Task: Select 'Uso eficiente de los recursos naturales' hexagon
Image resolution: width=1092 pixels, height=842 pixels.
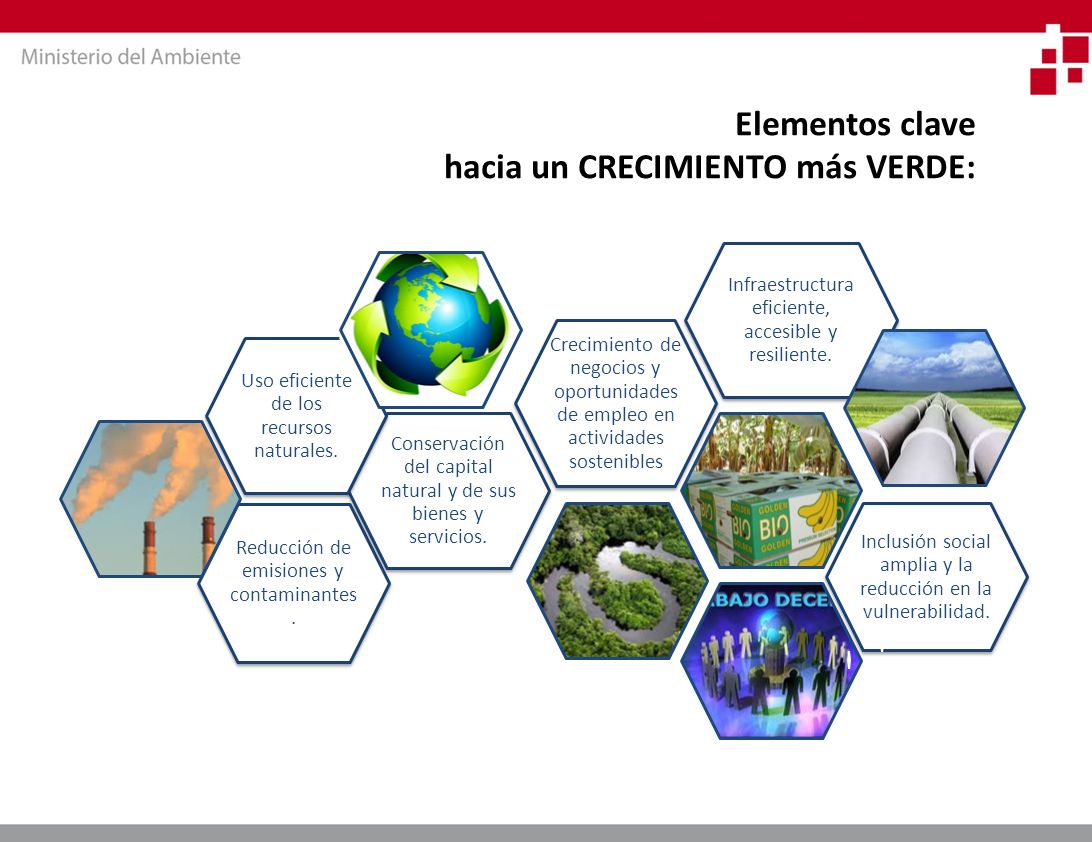Action: click(x=296, y=416)
